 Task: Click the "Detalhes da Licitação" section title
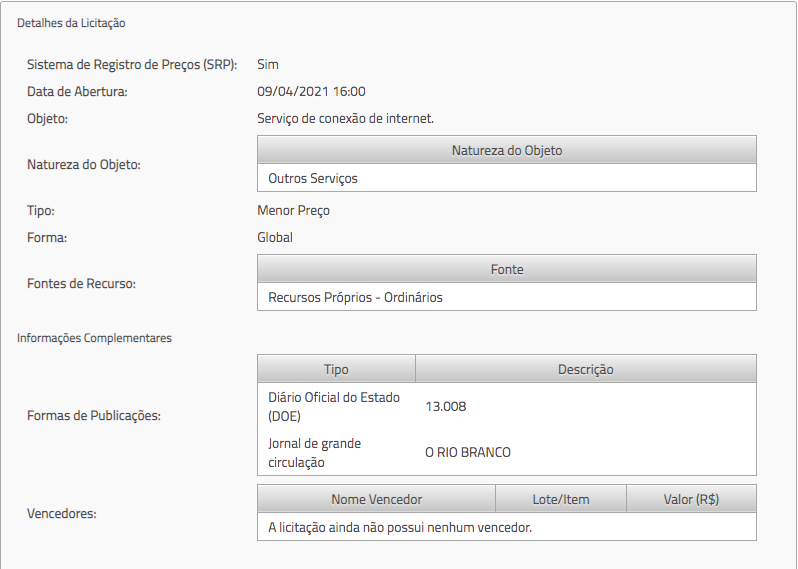pyautogui.click(x=71, y=22)
